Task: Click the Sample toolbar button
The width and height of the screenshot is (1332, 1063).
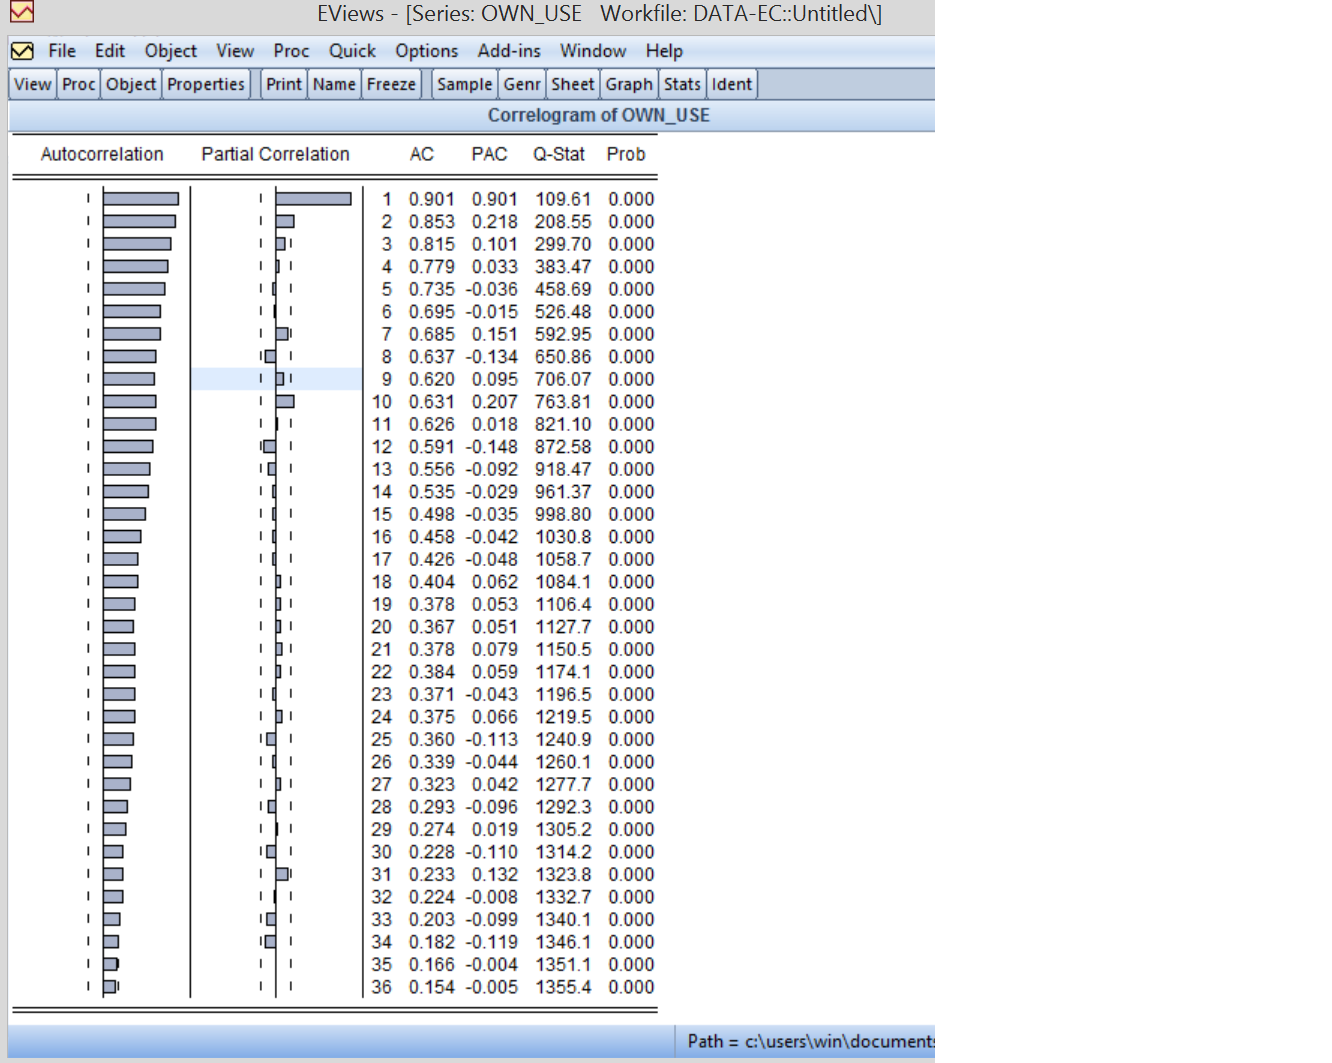Action: coord(464,85)
